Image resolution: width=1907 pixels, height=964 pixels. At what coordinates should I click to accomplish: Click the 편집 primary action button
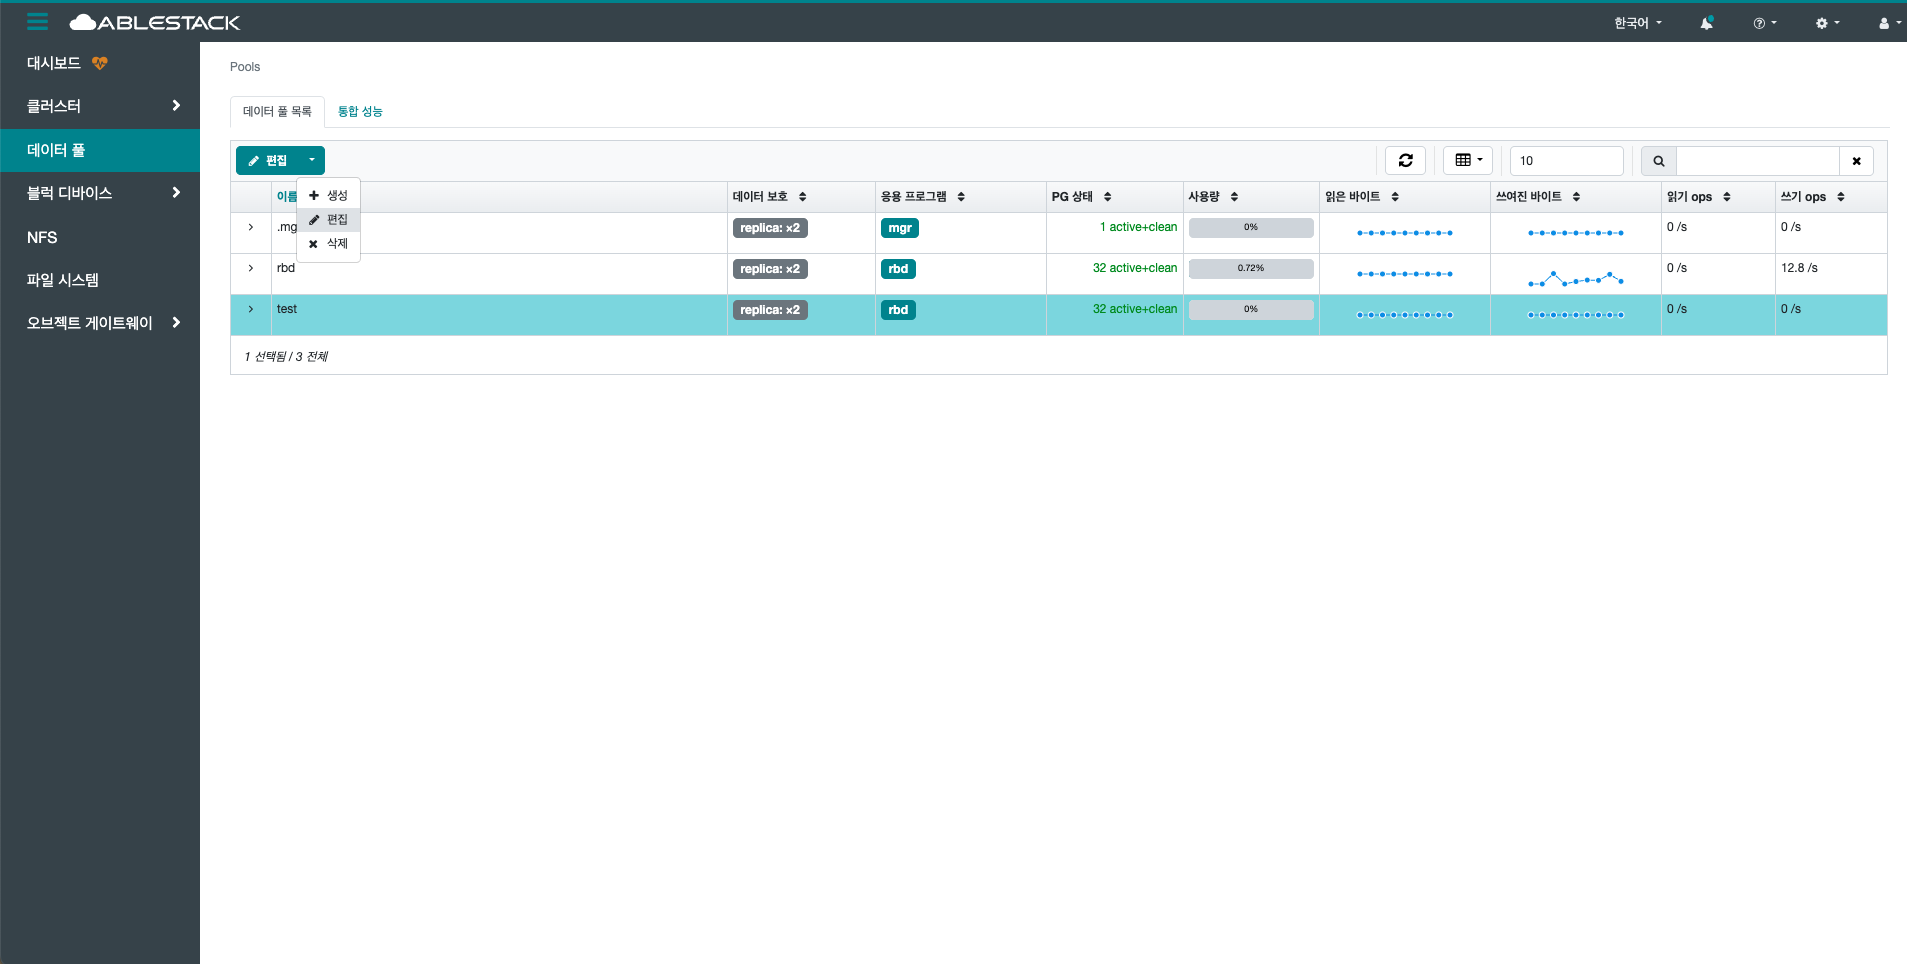[x=268, y=160]
